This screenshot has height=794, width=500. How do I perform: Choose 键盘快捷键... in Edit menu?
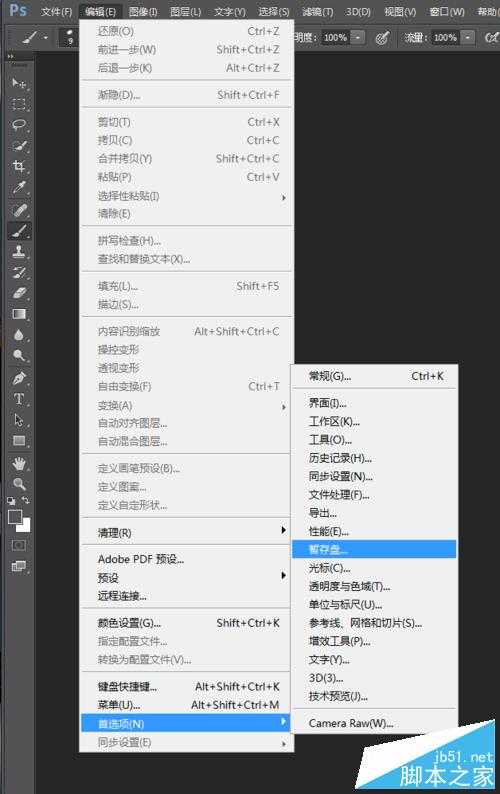click(187, 687)
